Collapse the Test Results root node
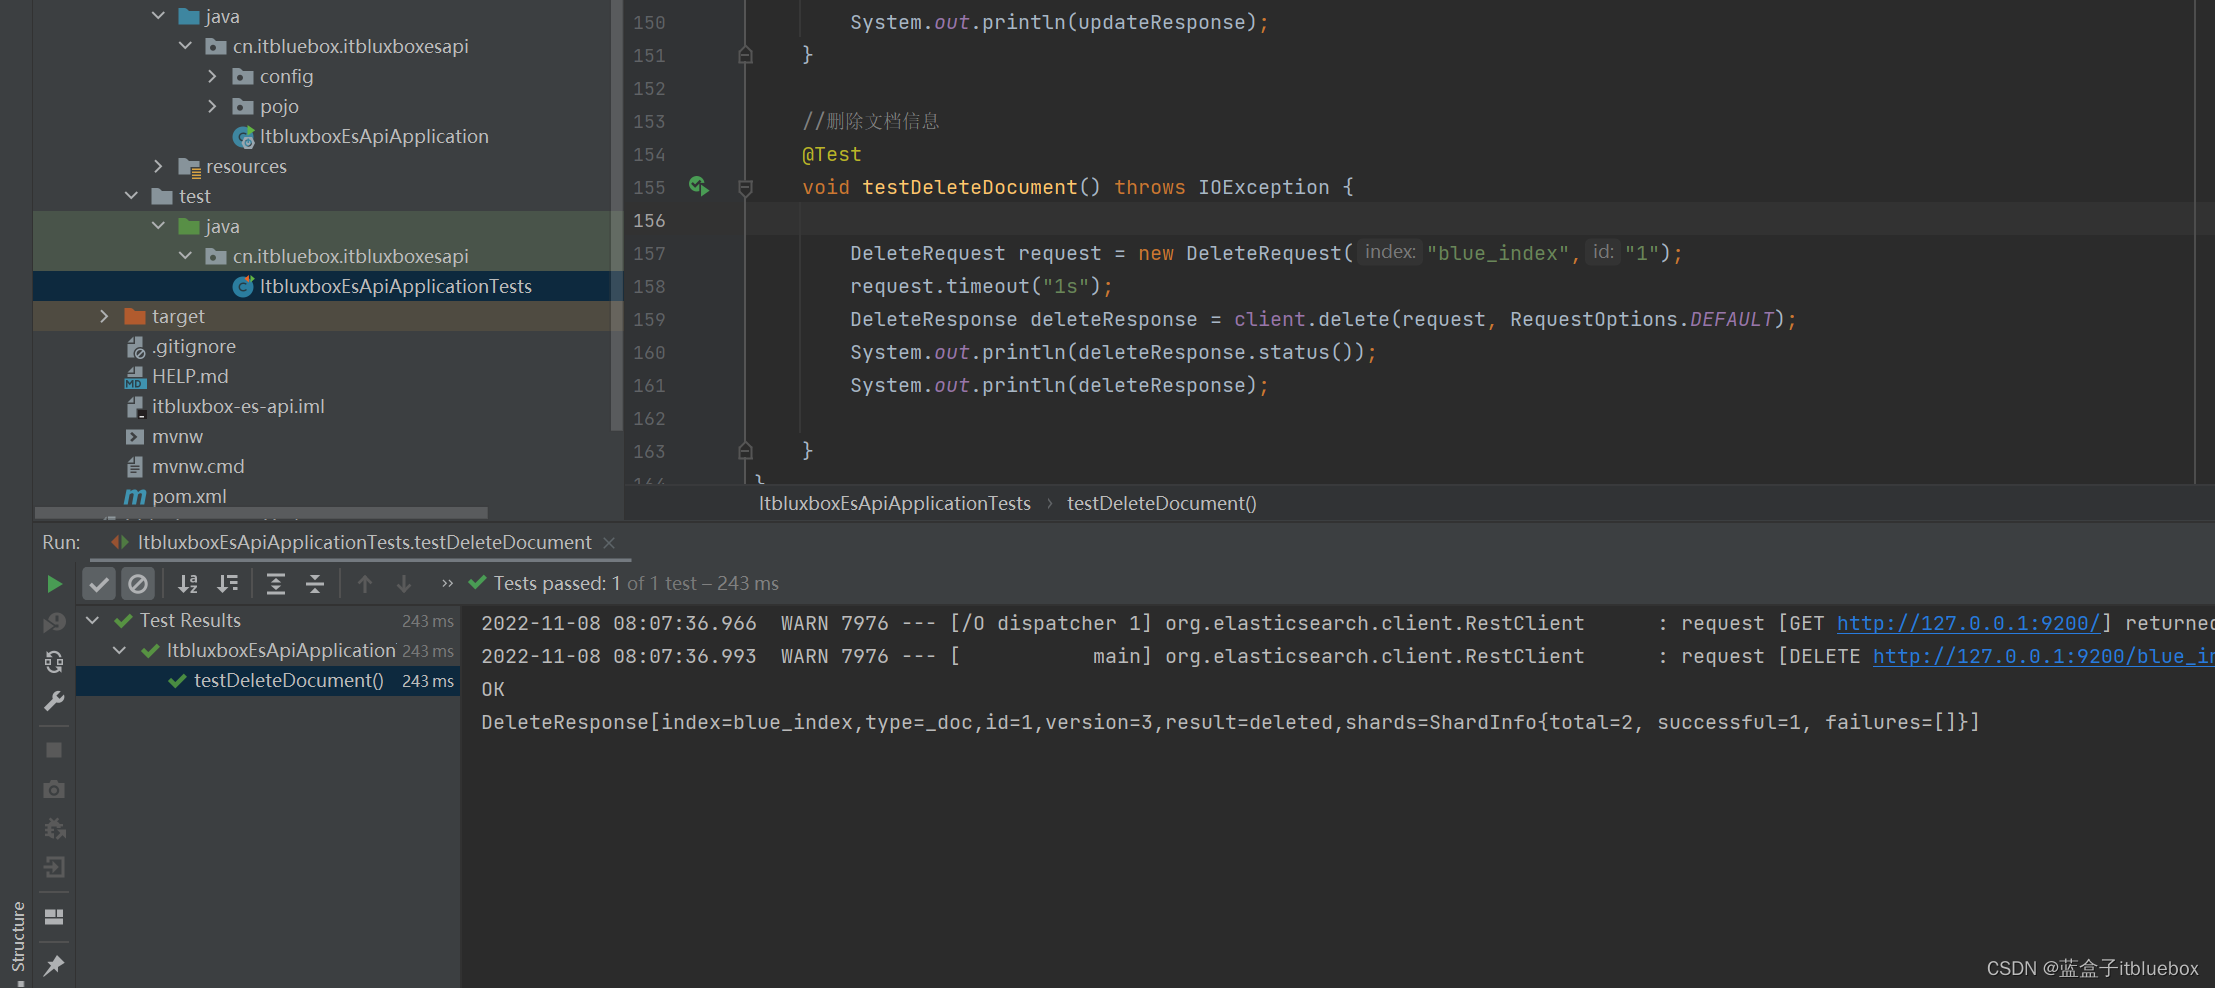Screen dimensions: 2215x988 [93, 621]
